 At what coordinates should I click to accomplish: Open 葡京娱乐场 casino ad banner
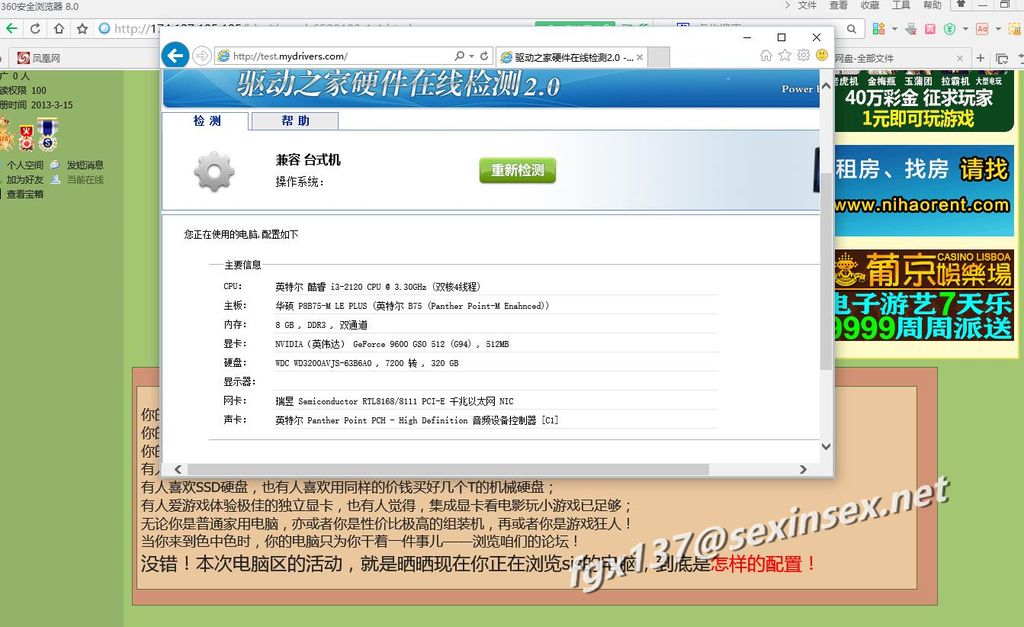pyautogui.click(x=923, y=296)
